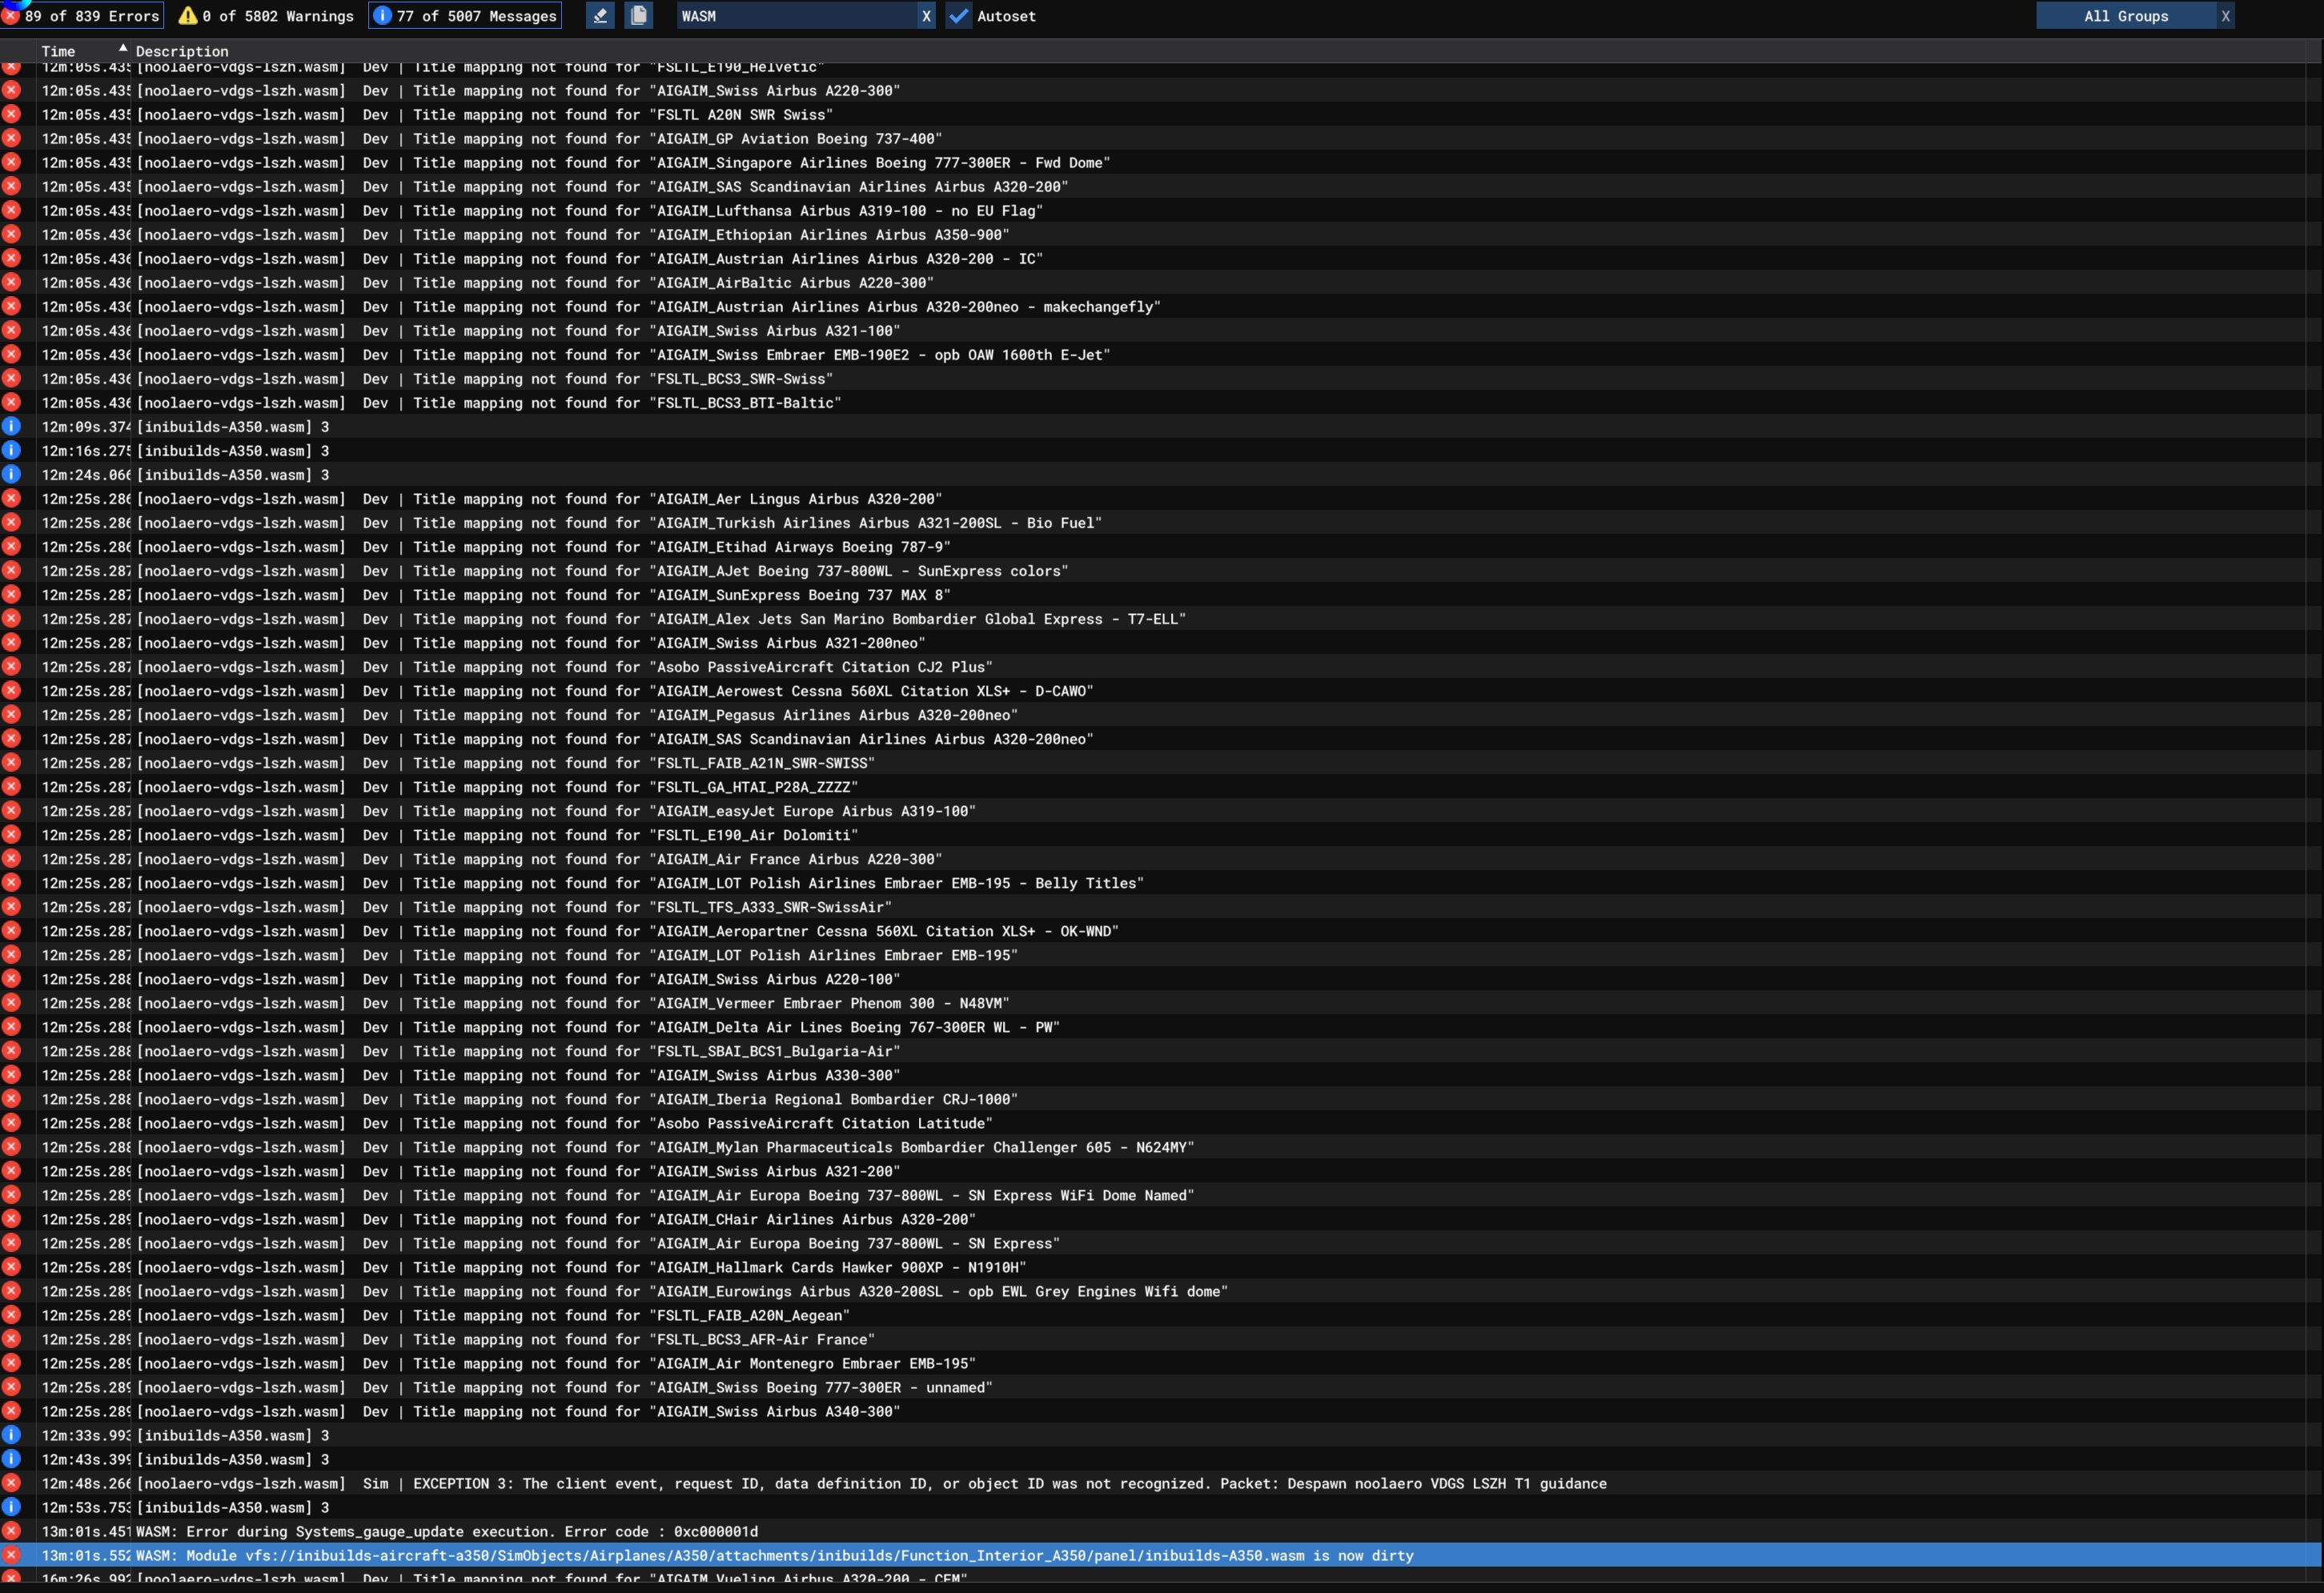Image resolution: width=2324 pixels, height=1593 pixels.
Task: Toggle the Warnings filter
Action: tap(266, 16)
